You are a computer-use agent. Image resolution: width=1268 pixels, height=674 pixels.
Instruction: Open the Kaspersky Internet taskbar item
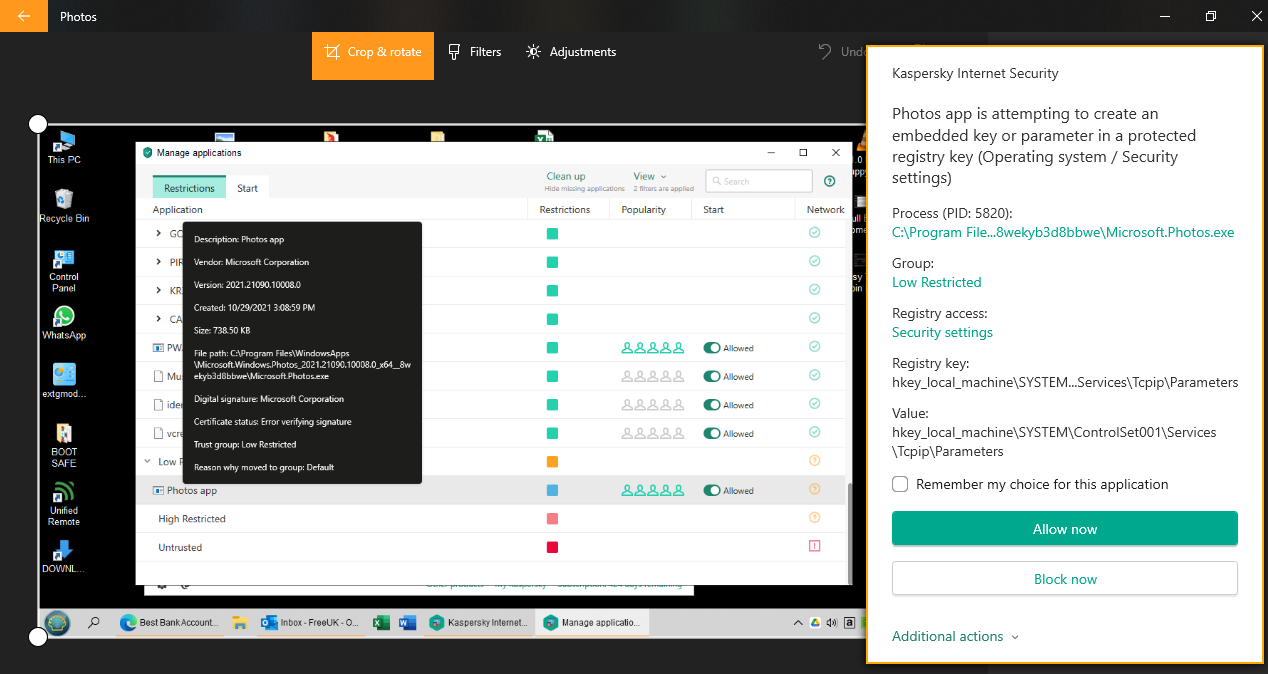[x=478, y=622]
